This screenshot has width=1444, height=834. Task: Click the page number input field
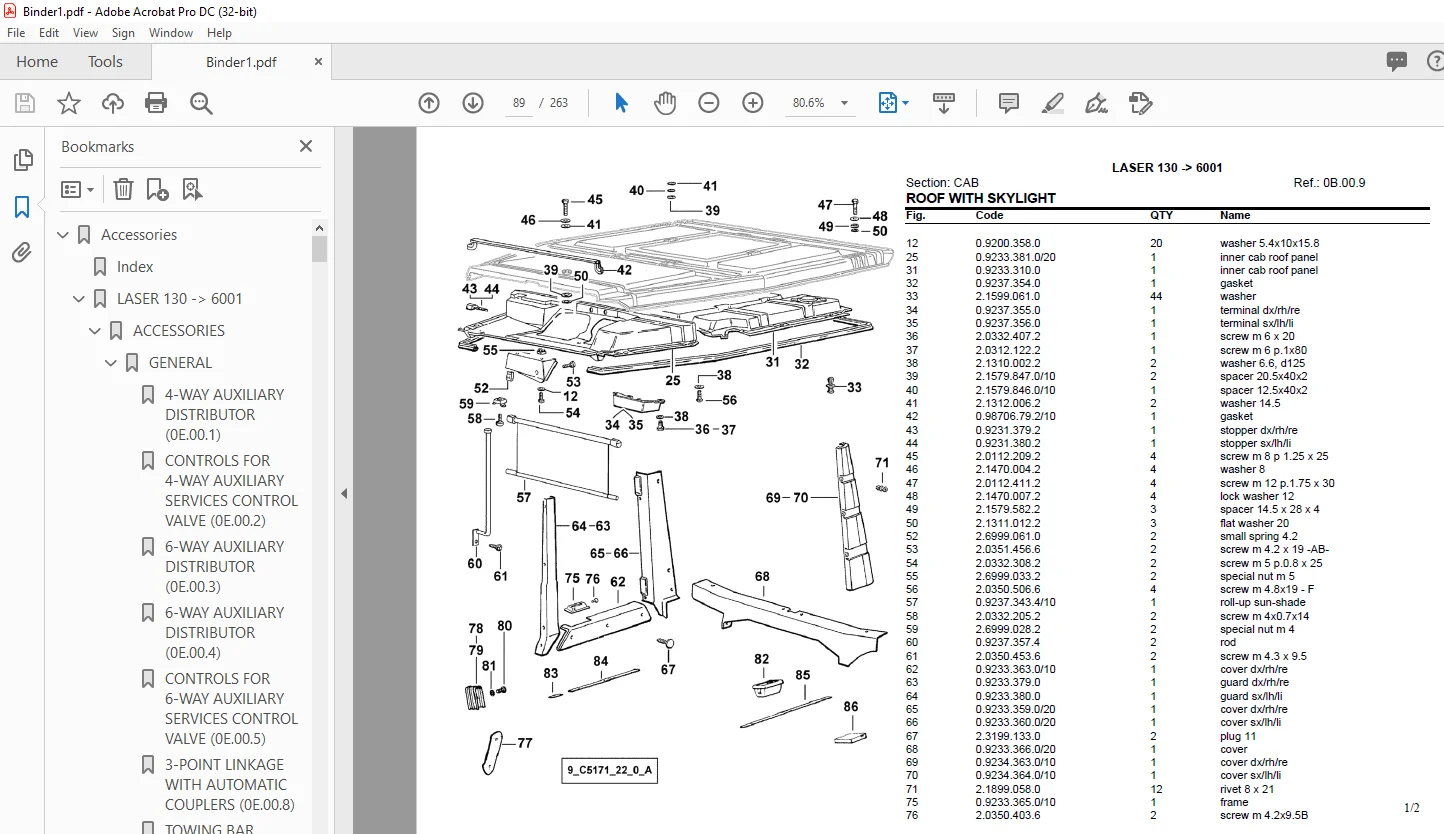(x=519, y=103)
